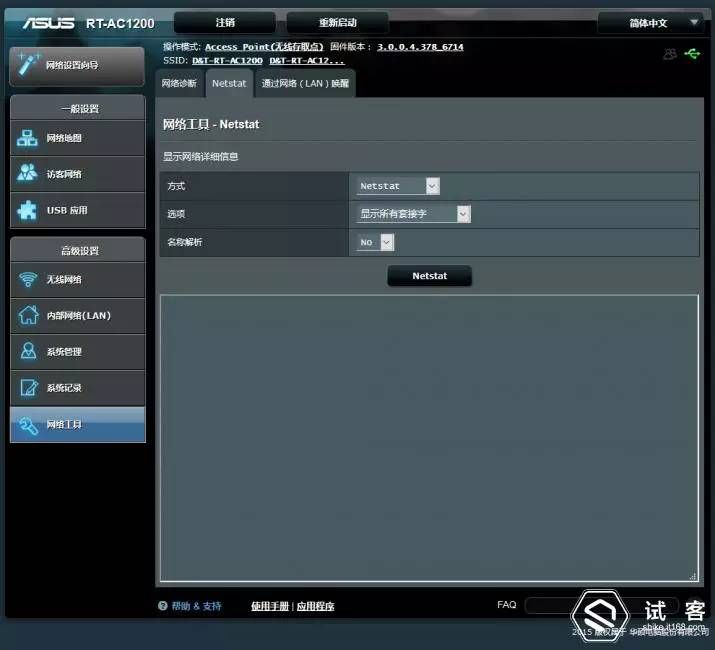This screenshot has width=715, height=650.
Task: Click the network tools wrench icon
Action: pos(28,425)
